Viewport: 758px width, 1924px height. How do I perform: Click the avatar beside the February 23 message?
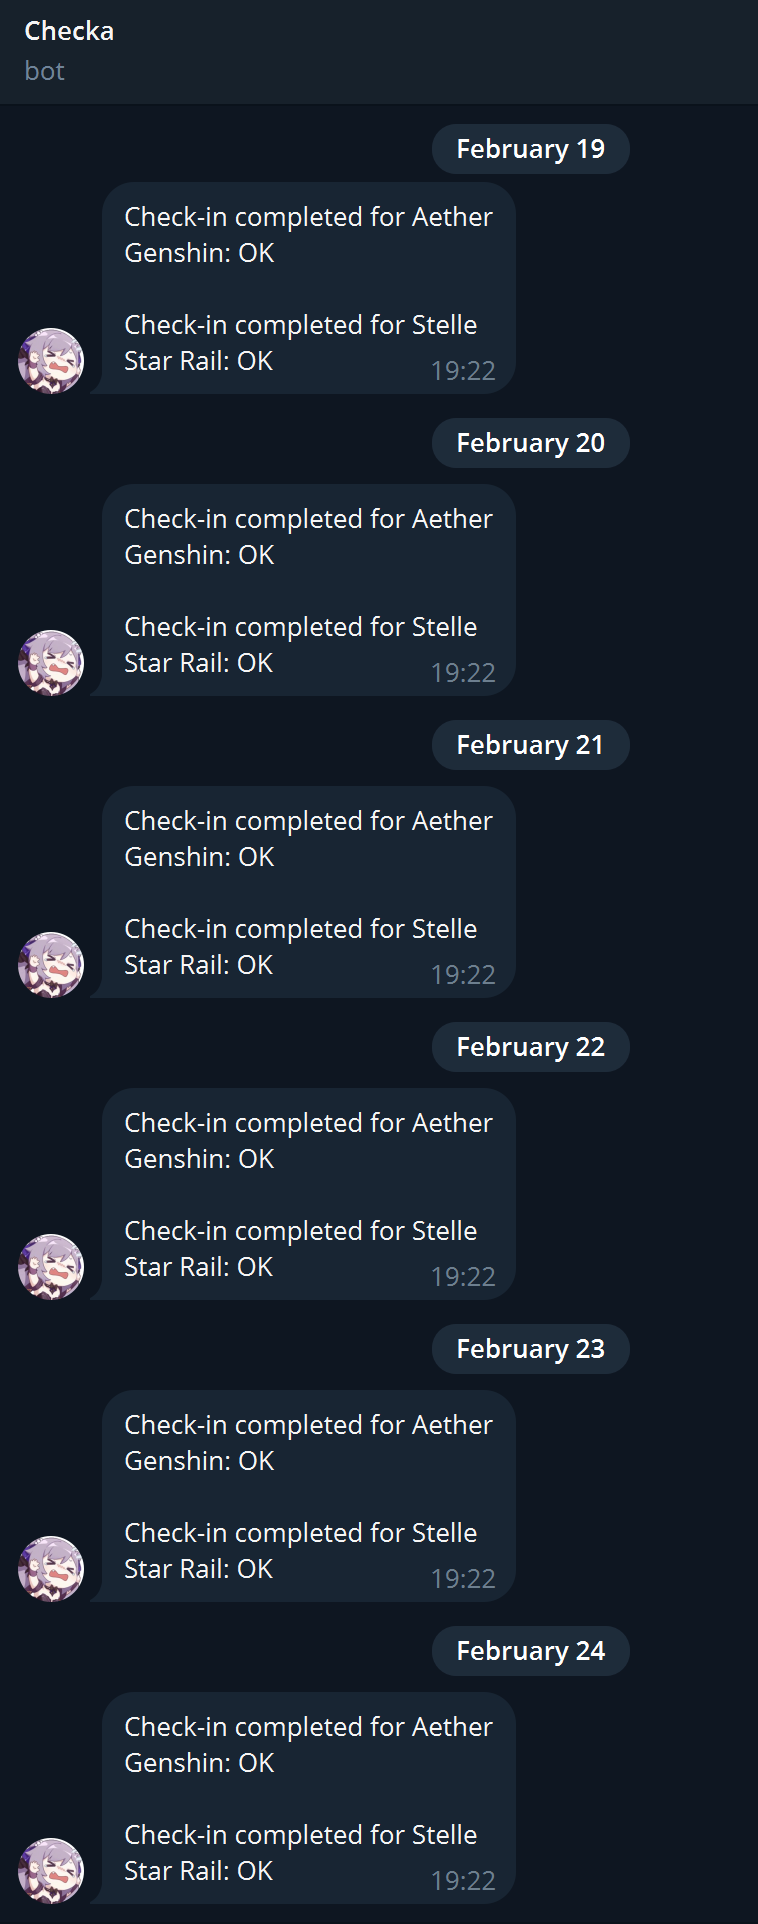click(51, 1569)
